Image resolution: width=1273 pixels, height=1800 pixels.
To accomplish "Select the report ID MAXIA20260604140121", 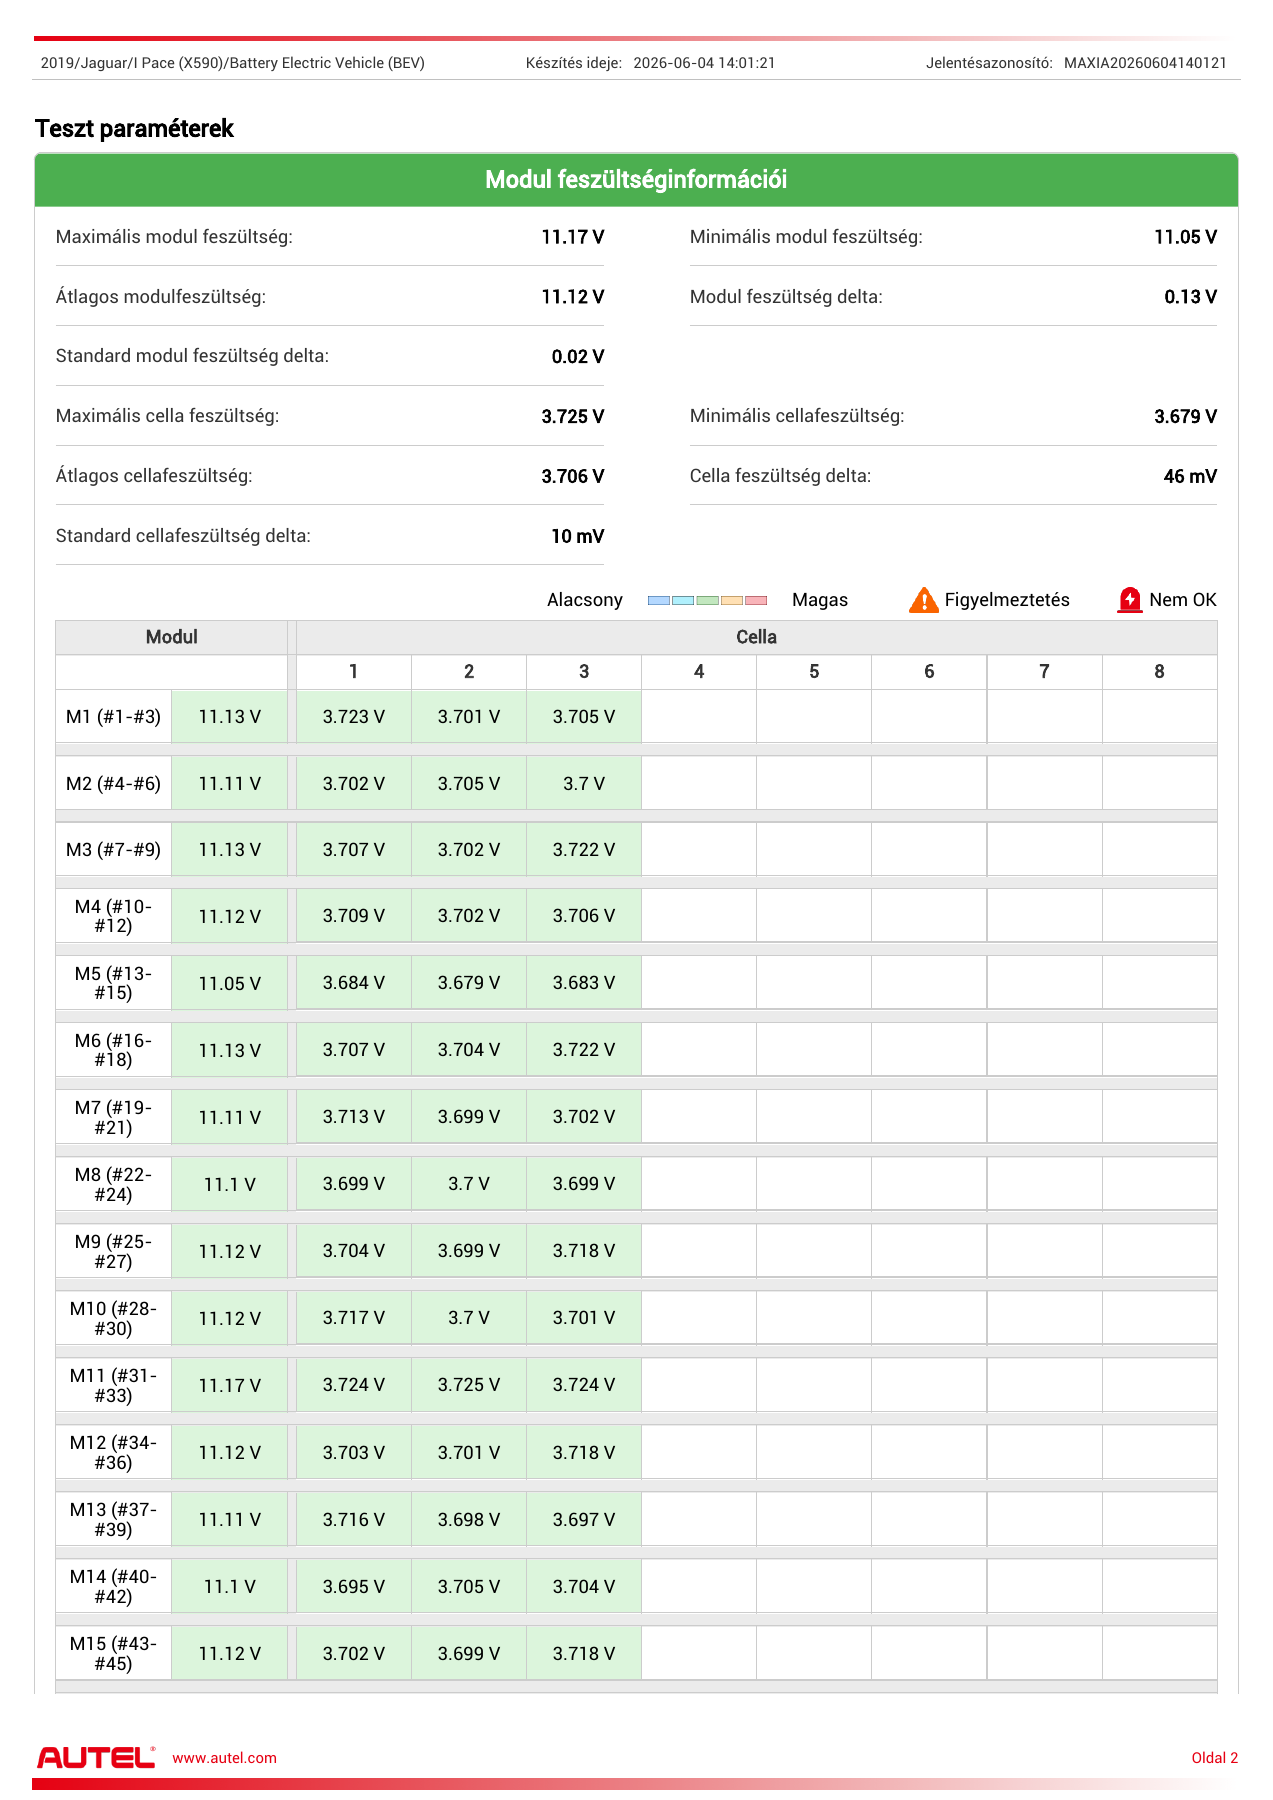I will [x=1145, y=63].
